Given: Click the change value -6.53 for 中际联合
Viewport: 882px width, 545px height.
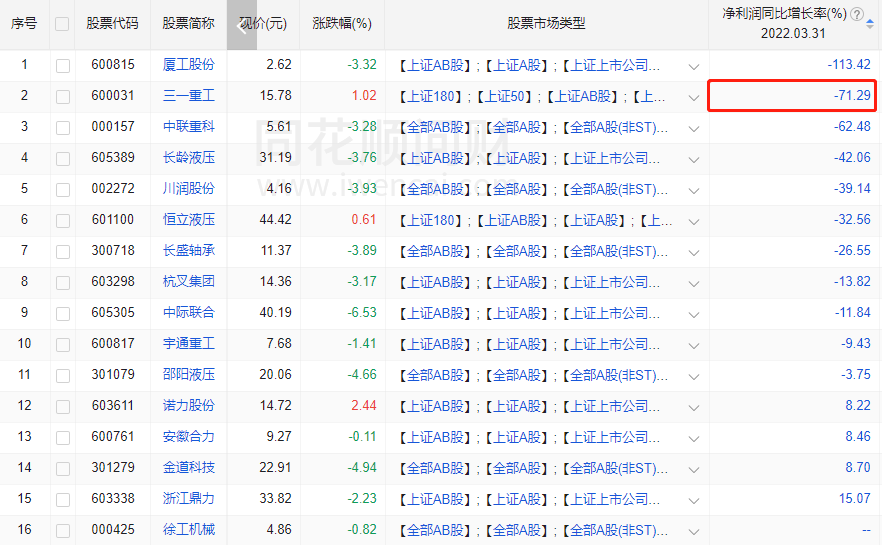Looking at the screenshot, I should pos(362,313).
